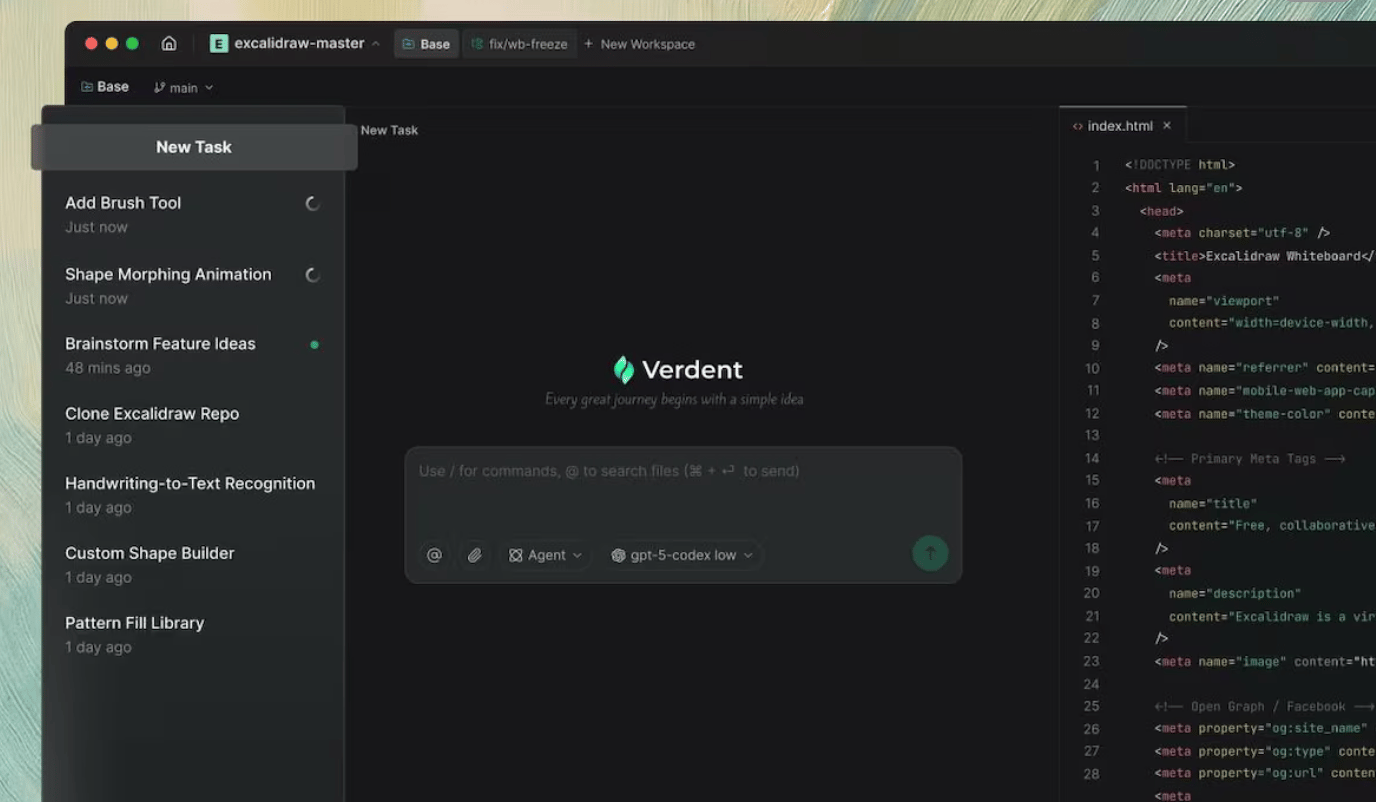Click the green send arrow button
Screen dimensions: 1376x802
click(930, 553)
